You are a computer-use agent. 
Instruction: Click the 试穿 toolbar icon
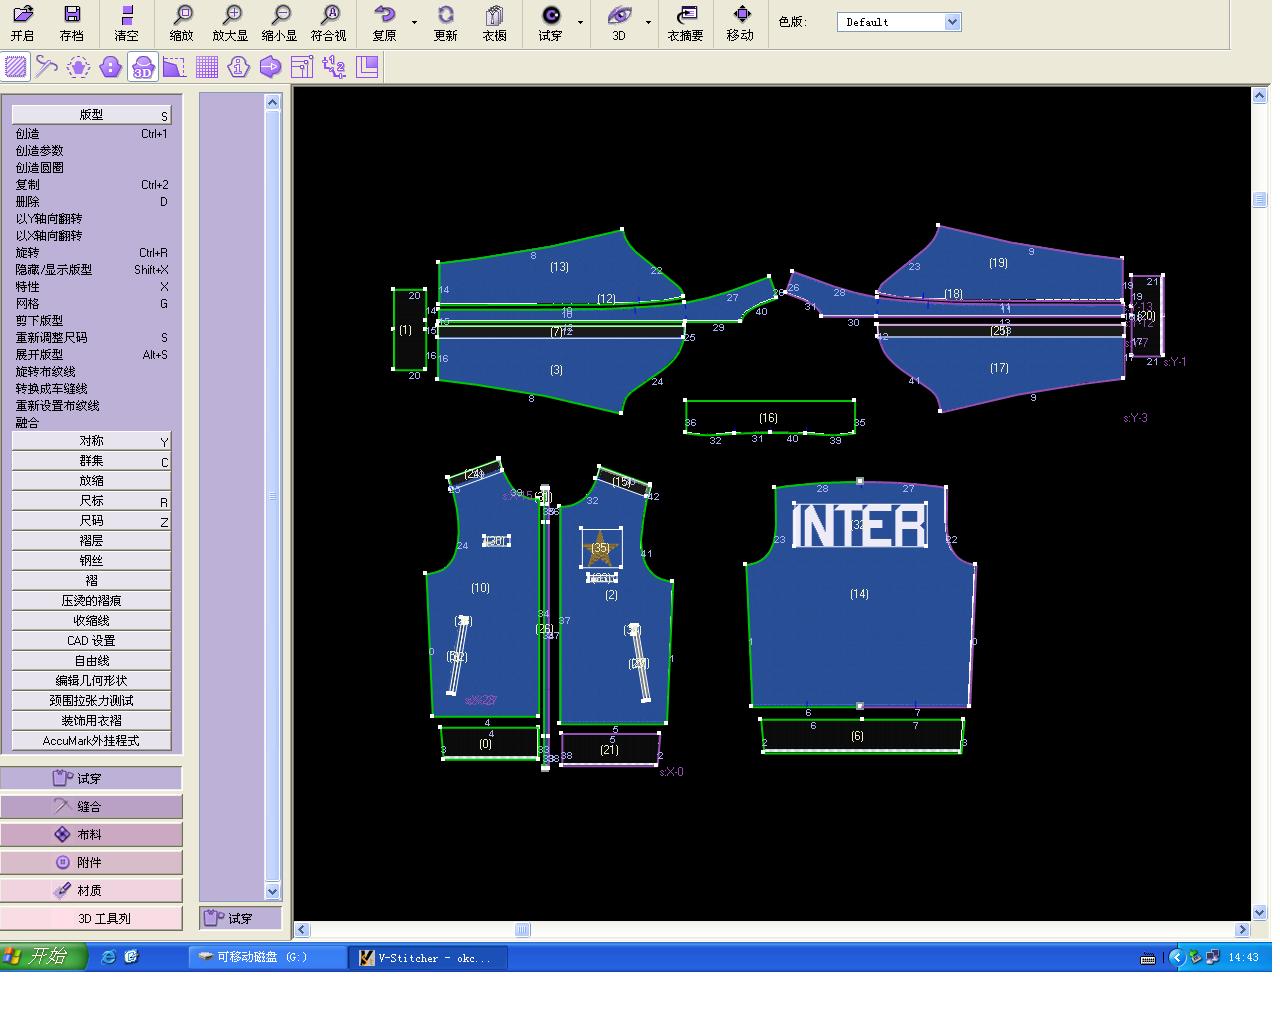[x=551, y=23]
